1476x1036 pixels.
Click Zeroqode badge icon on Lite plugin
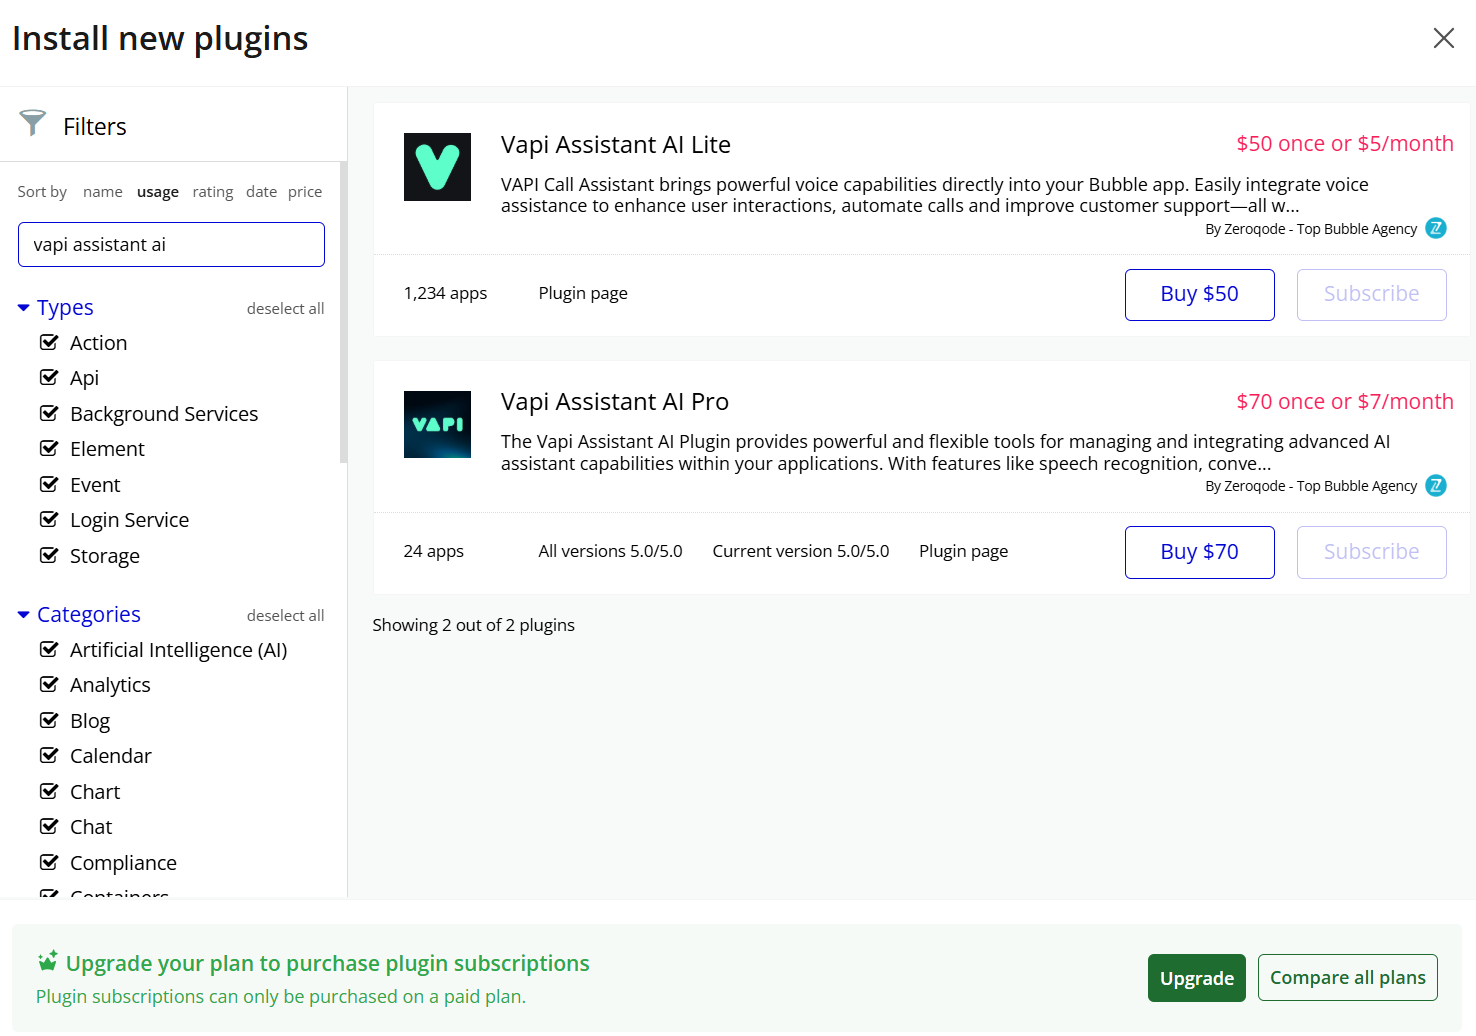1435,228
